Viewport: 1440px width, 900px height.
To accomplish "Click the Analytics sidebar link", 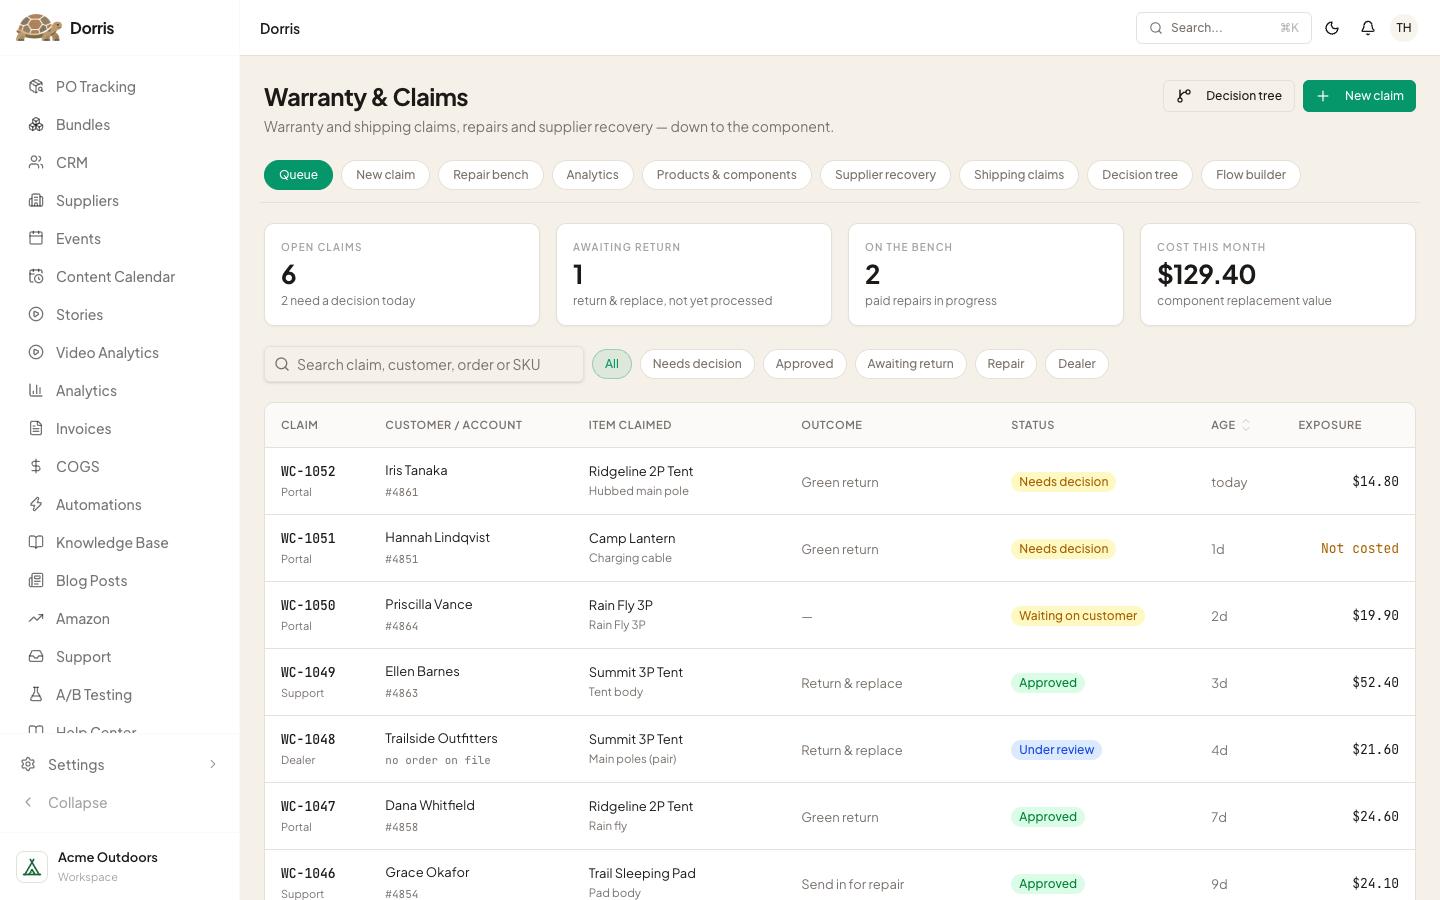I will point(120,390).
